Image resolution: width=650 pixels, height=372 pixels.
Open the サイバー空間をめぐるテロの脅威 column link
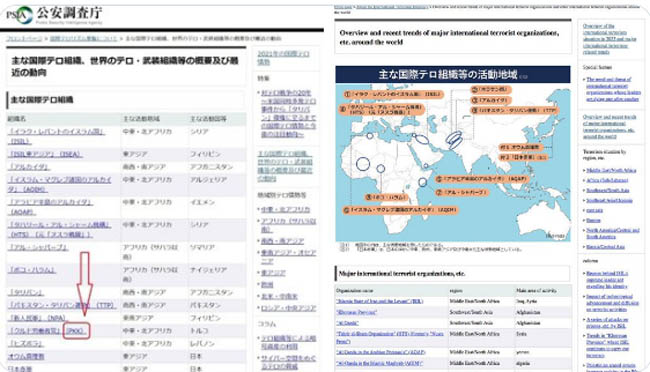288,362
